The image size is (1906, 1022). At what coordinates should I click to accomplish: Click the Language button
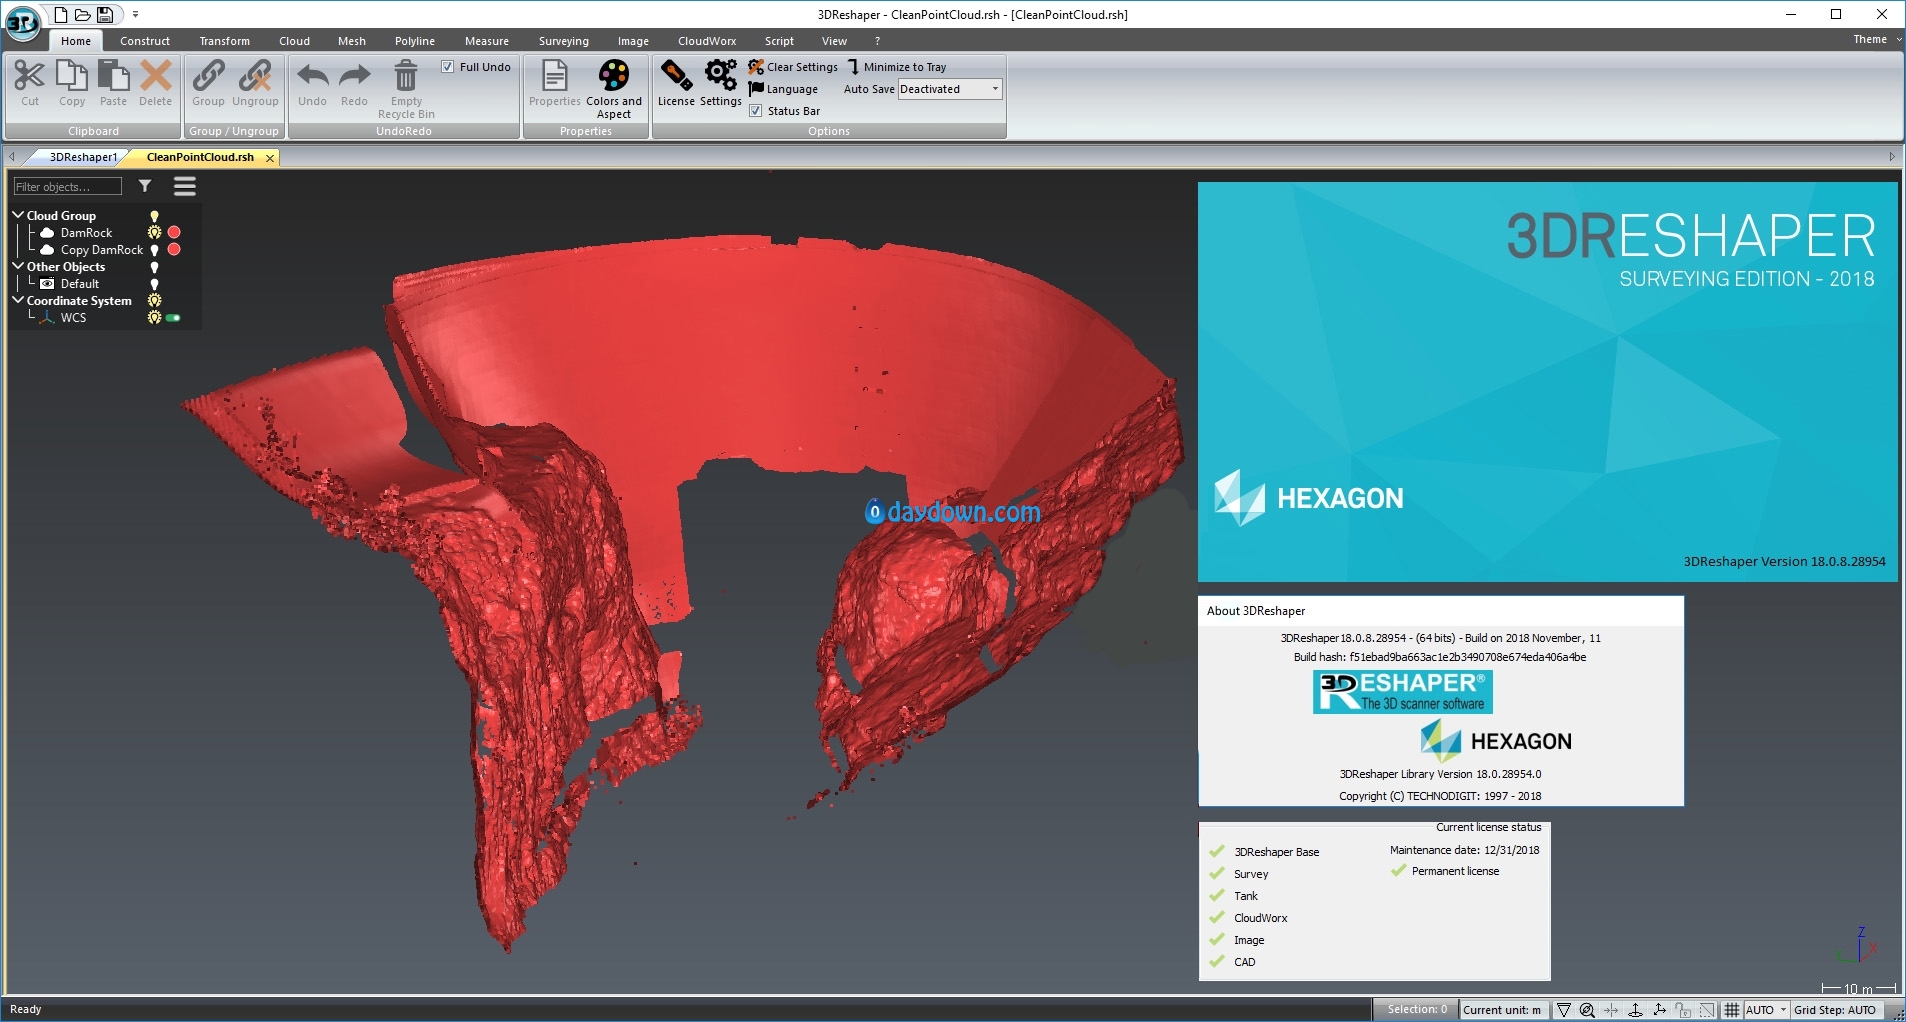(783, 89)
